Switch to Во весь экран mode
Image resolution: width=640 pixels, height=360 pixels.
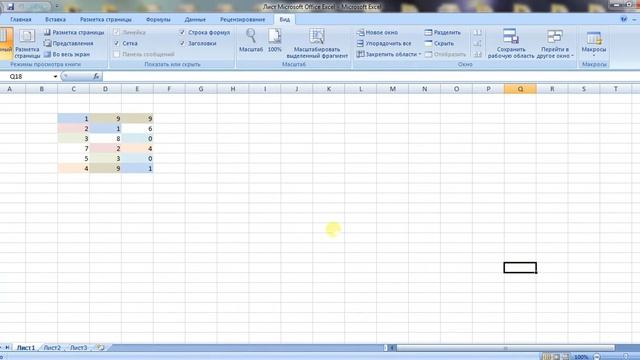click(x=67, y=54)
